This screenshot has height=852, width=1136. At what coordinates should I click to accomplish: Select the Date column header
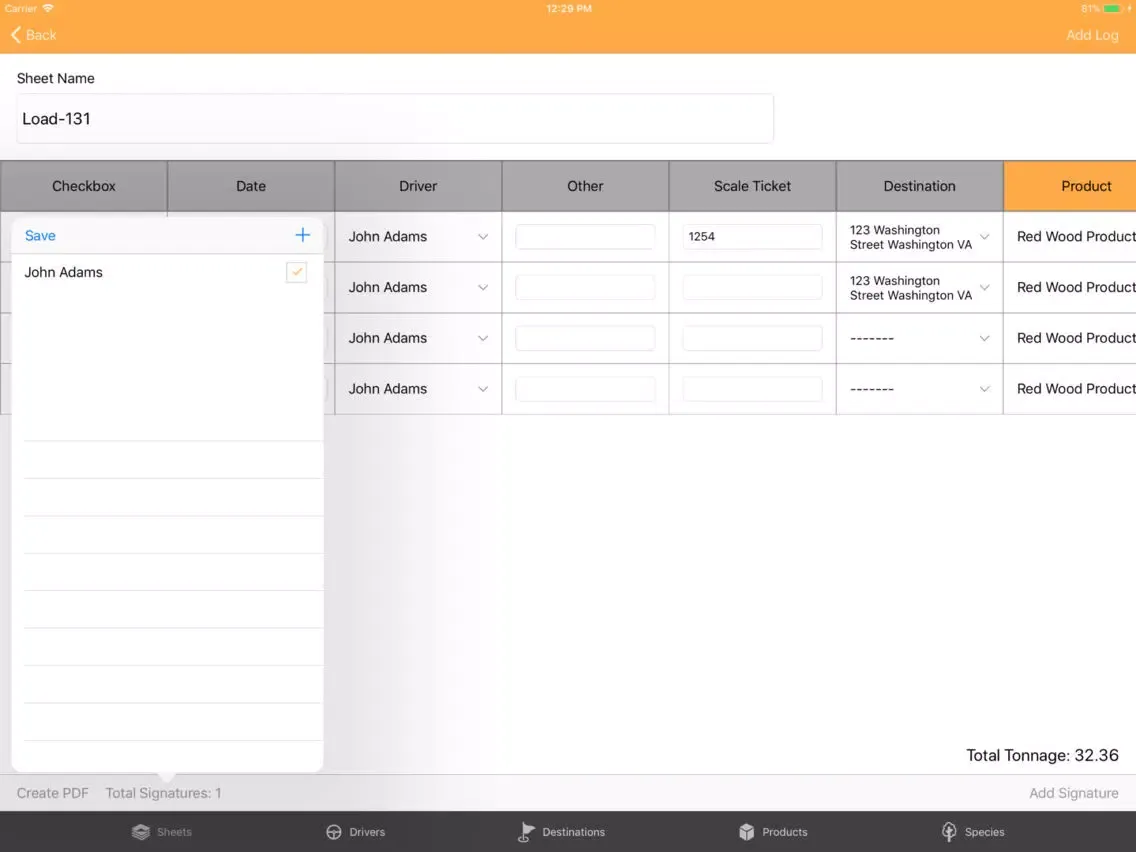pos(251,186)
